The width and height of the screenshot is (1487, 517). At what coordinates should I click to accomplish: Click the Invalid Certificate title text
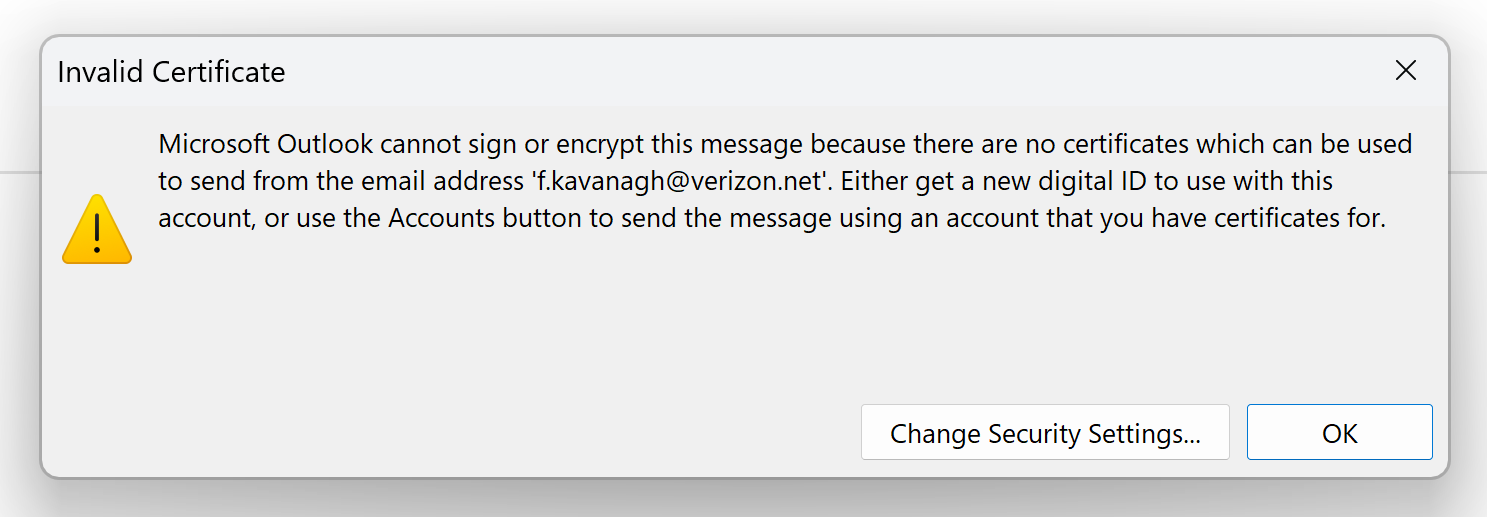(171, 72)
